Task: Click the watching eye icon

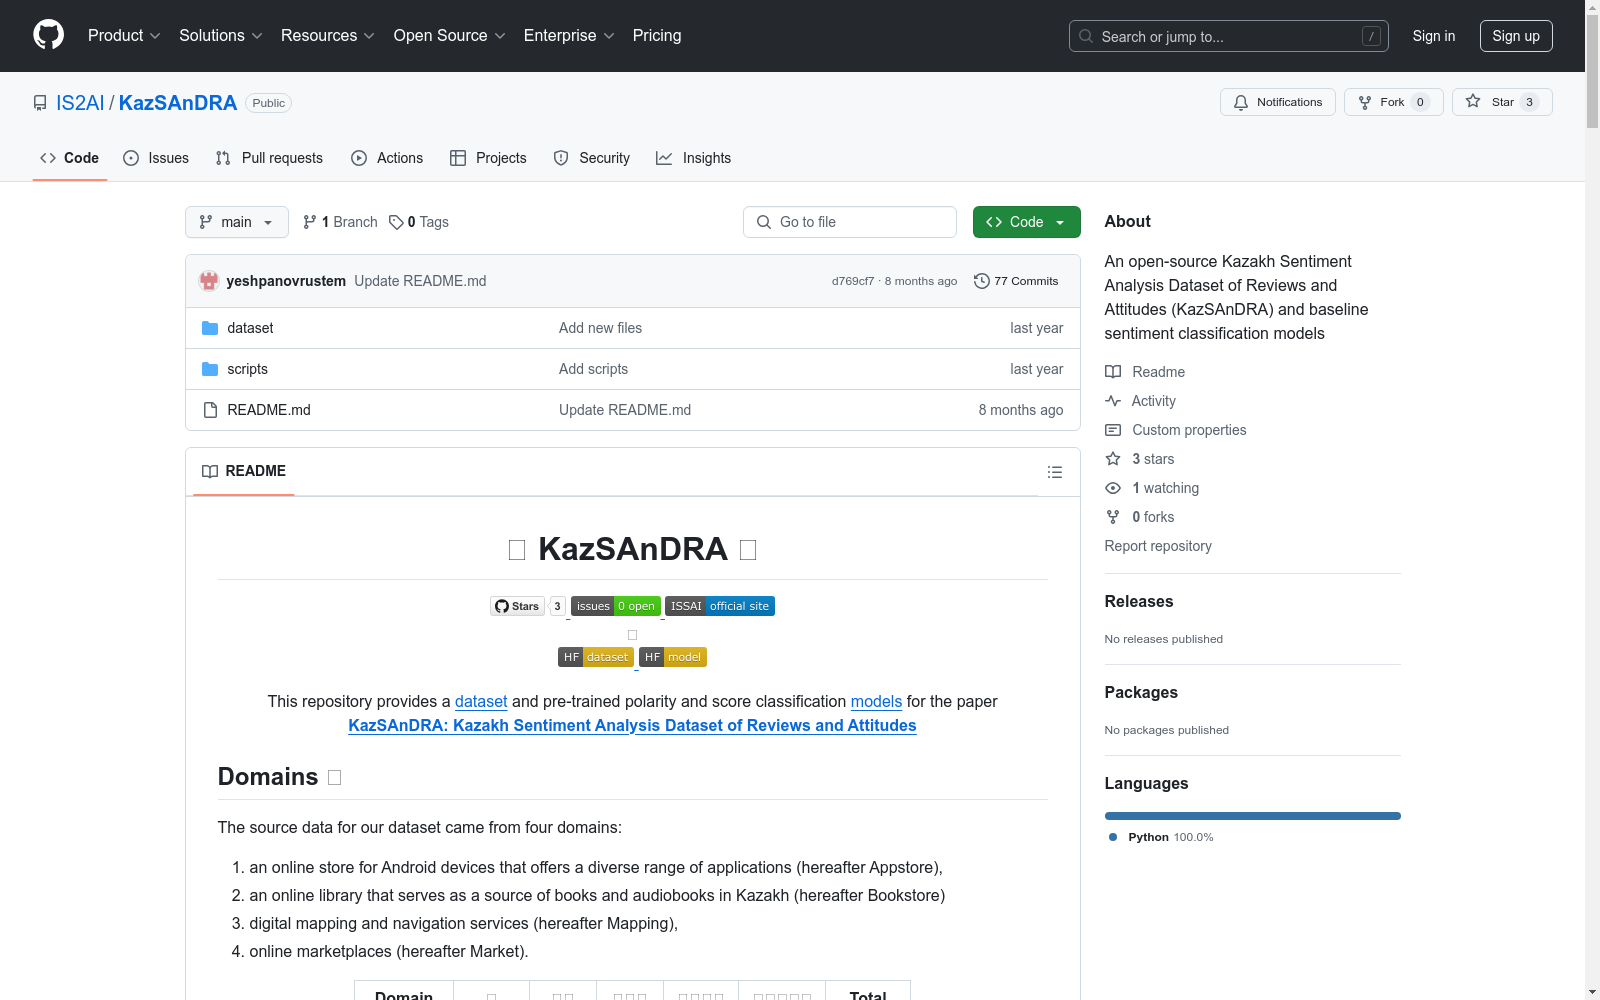Action: click(x=1113, y=488)
